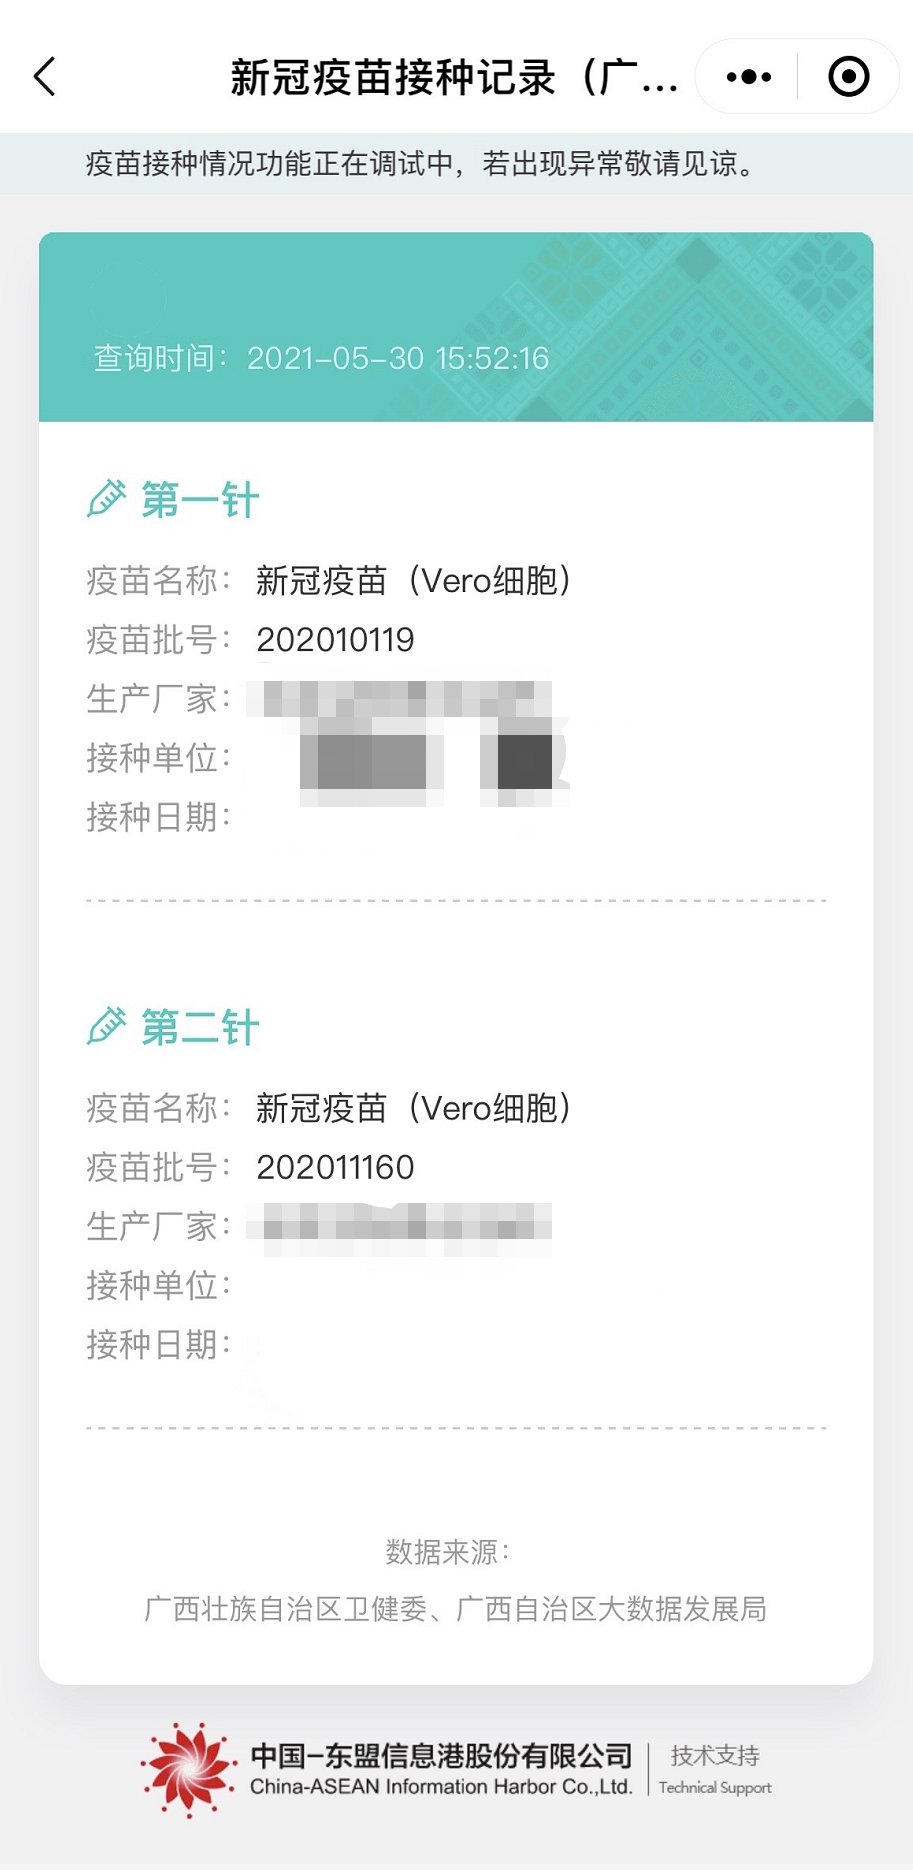Open the three-dots more menu
The width and height of the screenshot is (913, 1870).
point(748,77)
